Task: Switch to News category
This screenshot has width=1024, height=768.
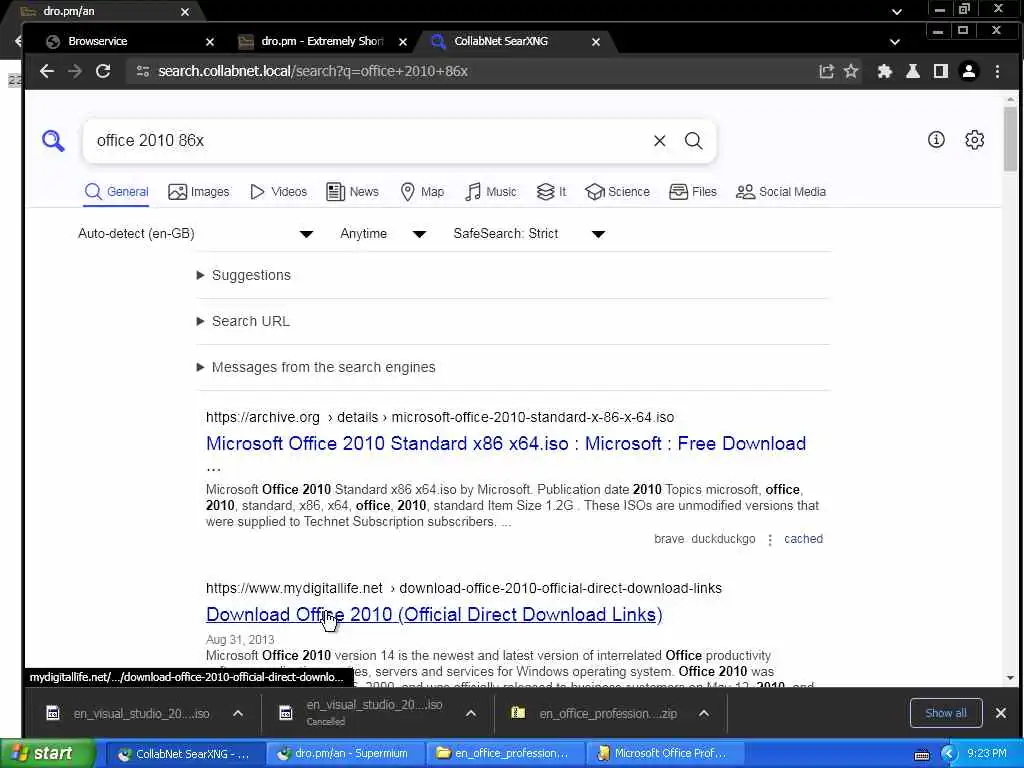Action: pos(353,192)
